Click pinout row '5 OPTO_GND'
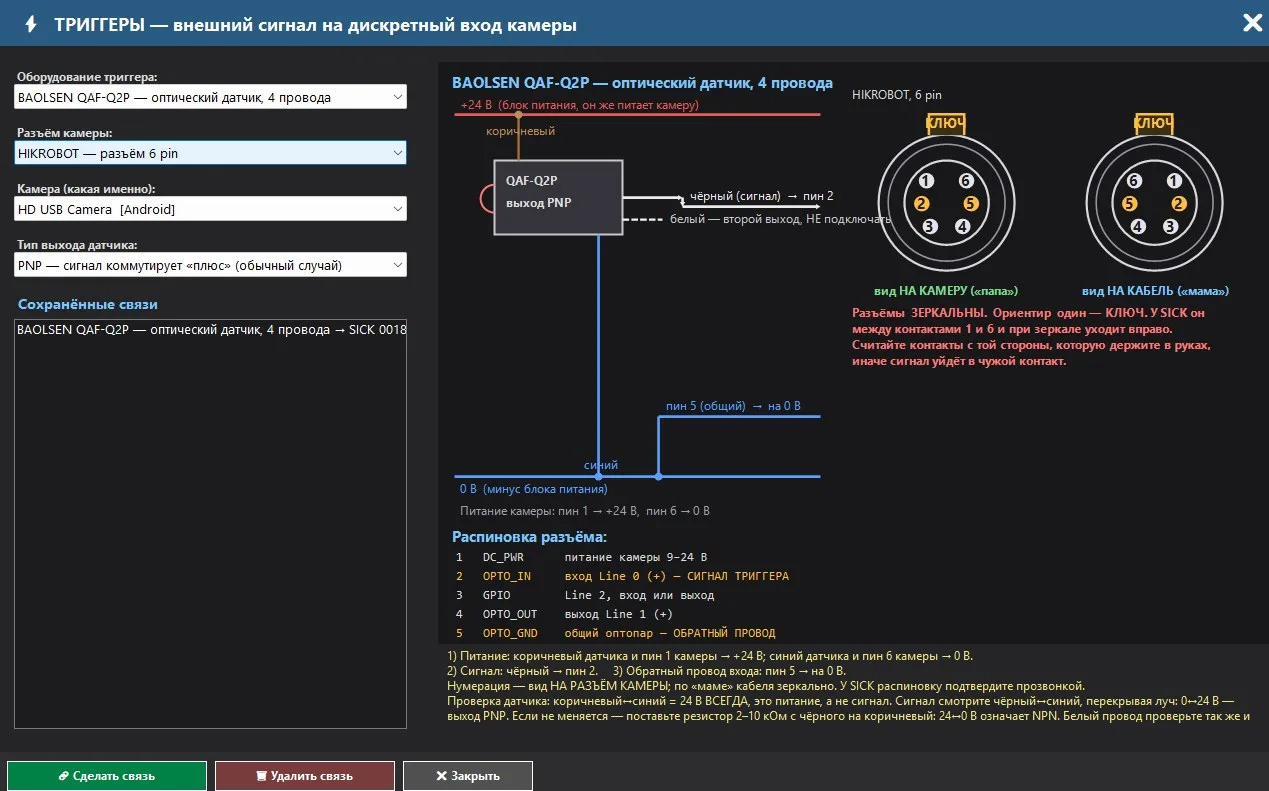1269x791 pixels. point(615,633)
